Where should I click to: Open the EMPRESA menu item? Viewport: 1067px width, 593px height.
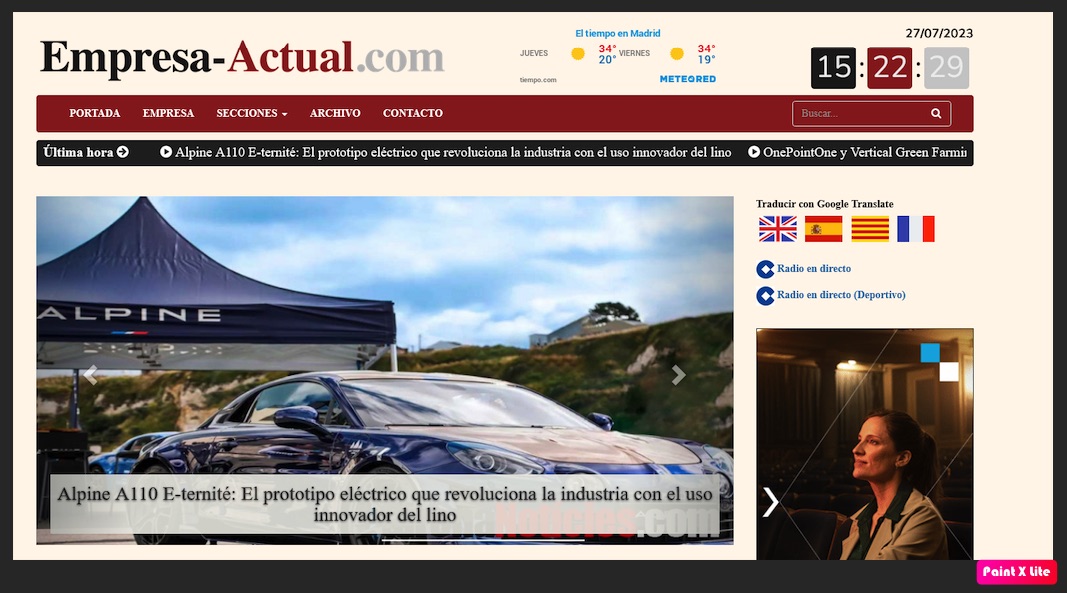[168, 113]
